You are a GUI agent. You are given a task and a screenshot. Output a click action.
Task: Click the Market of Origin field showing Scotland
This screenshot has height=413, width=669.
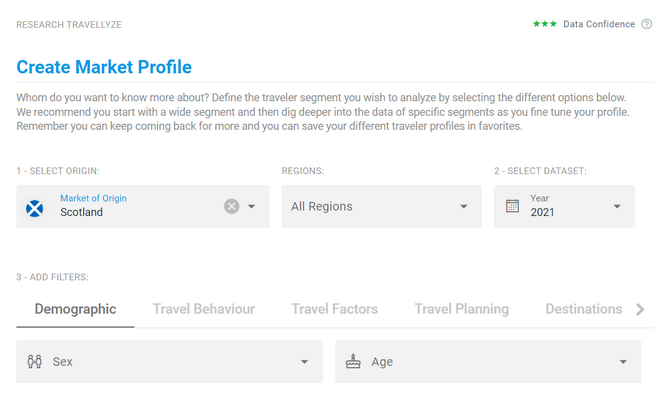click(143, 206)
